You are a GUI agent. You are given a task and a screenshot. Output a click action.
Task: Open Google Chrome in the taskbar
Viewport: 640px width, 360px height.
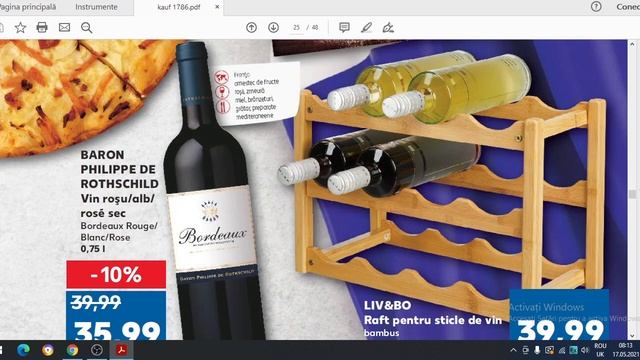72,350
